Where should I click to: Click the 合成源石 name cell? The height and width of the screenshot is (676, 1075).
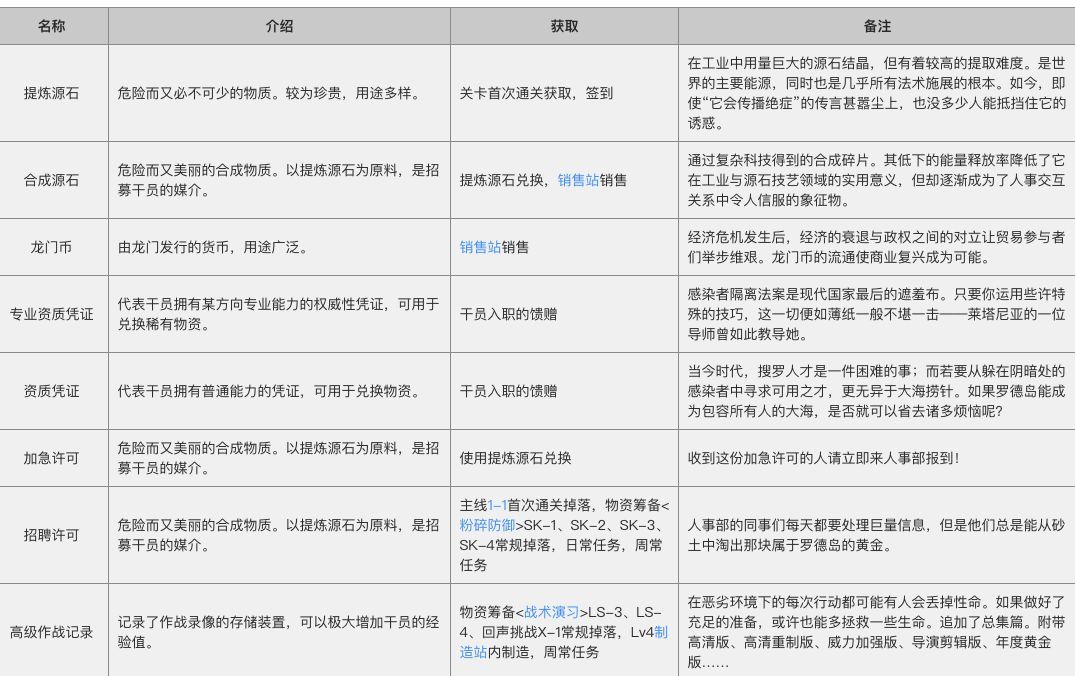point(52,181)
